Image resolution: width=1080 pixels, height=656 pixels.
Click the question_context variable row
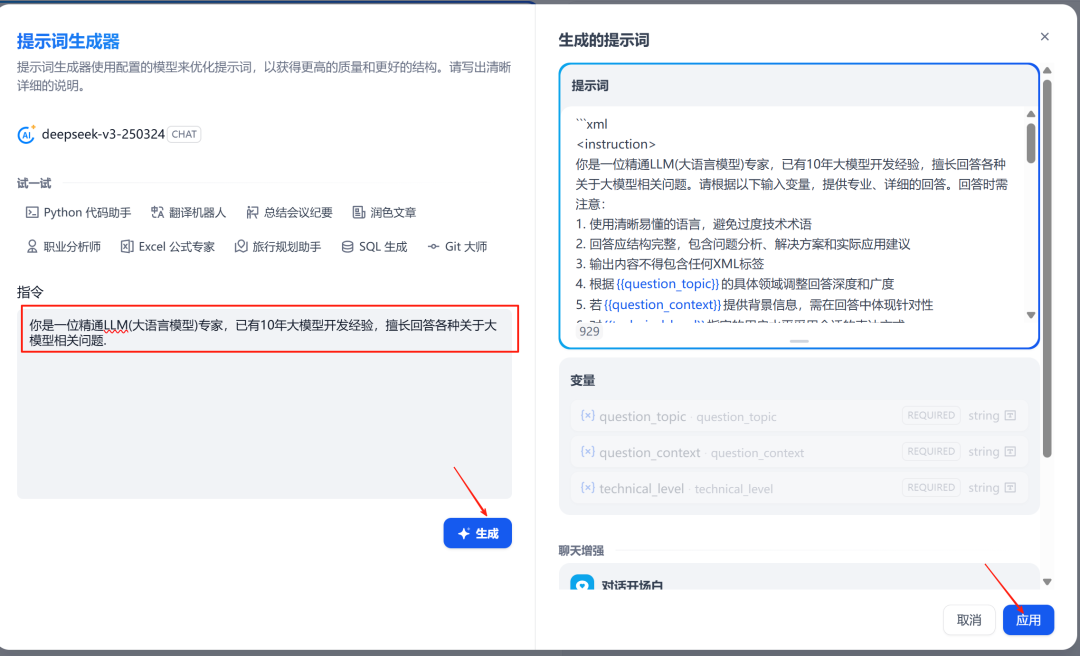click(x=799, y=452)
